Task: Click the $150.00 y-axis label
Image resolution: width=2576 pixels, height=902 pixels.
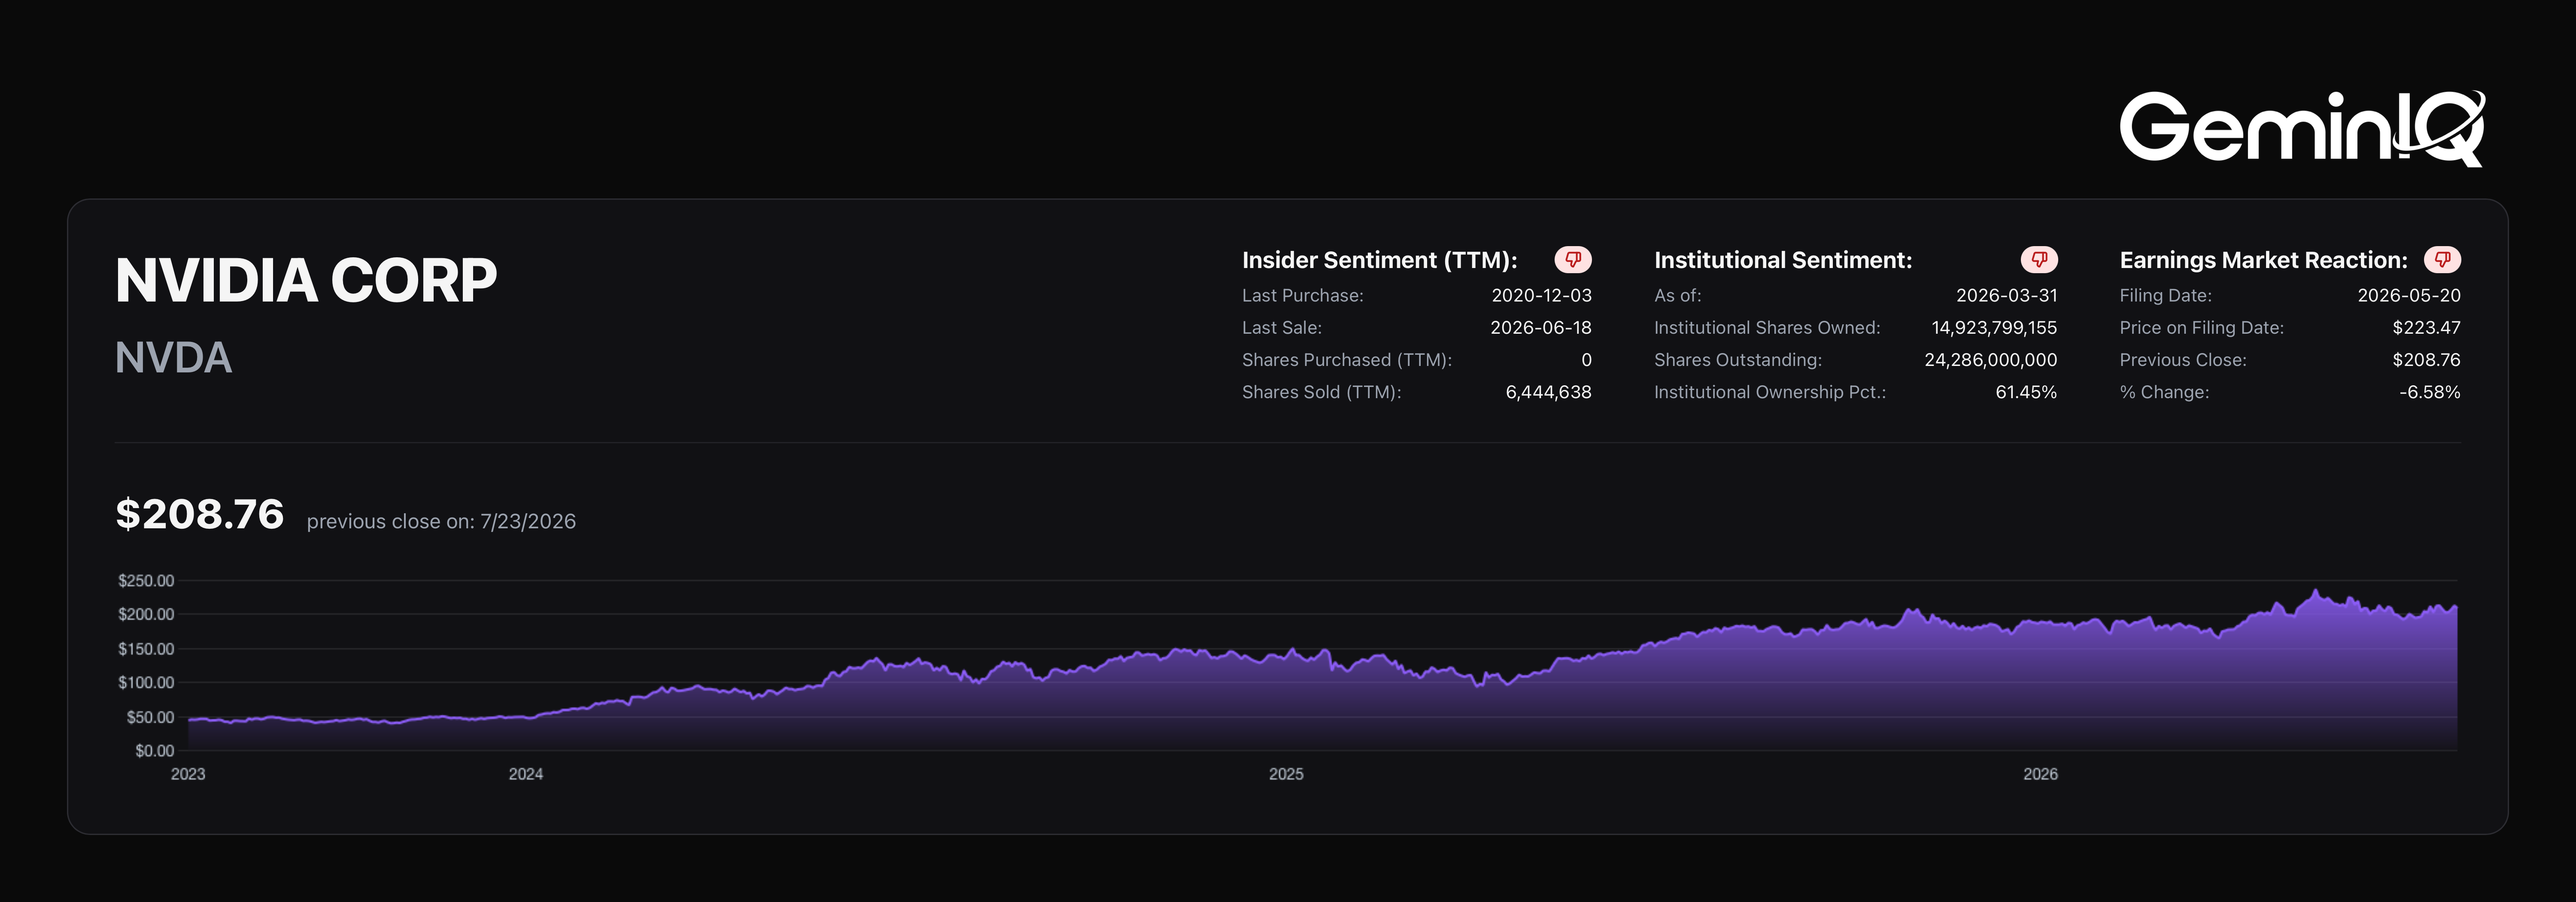Action: [x=146, y=649]
